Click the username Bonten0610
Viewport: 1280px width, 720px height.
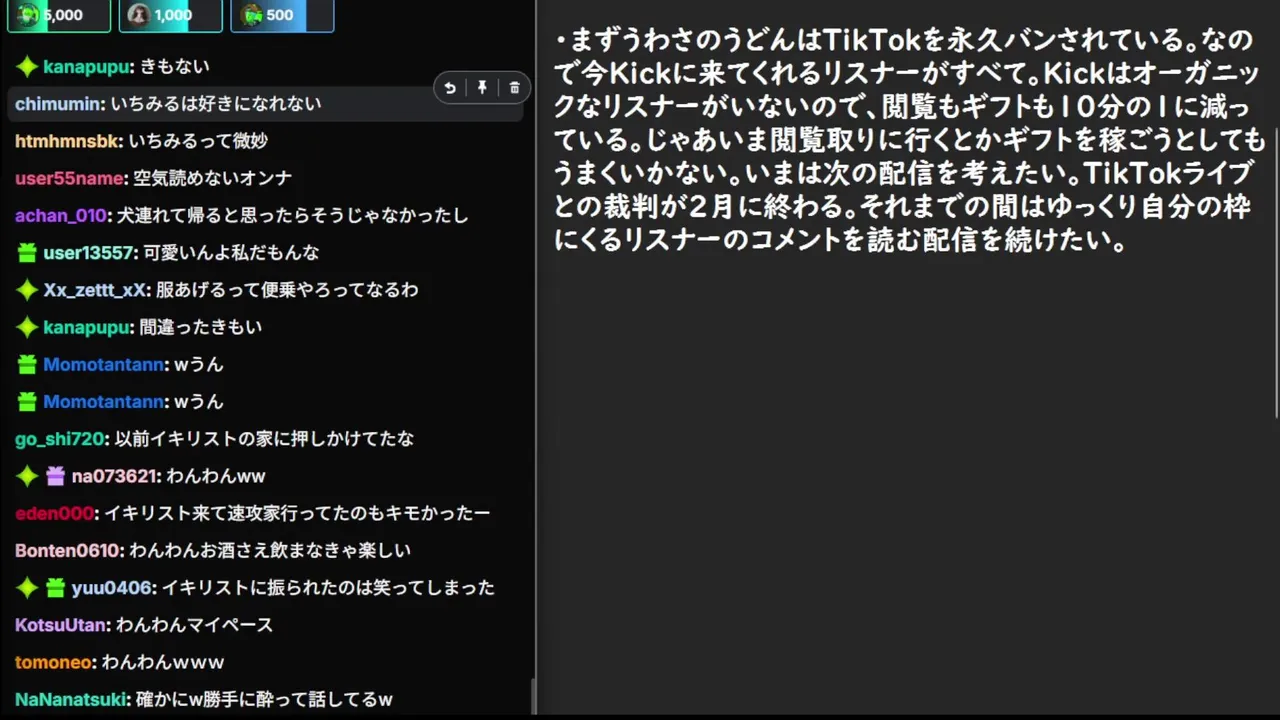(x=69, y=550)
